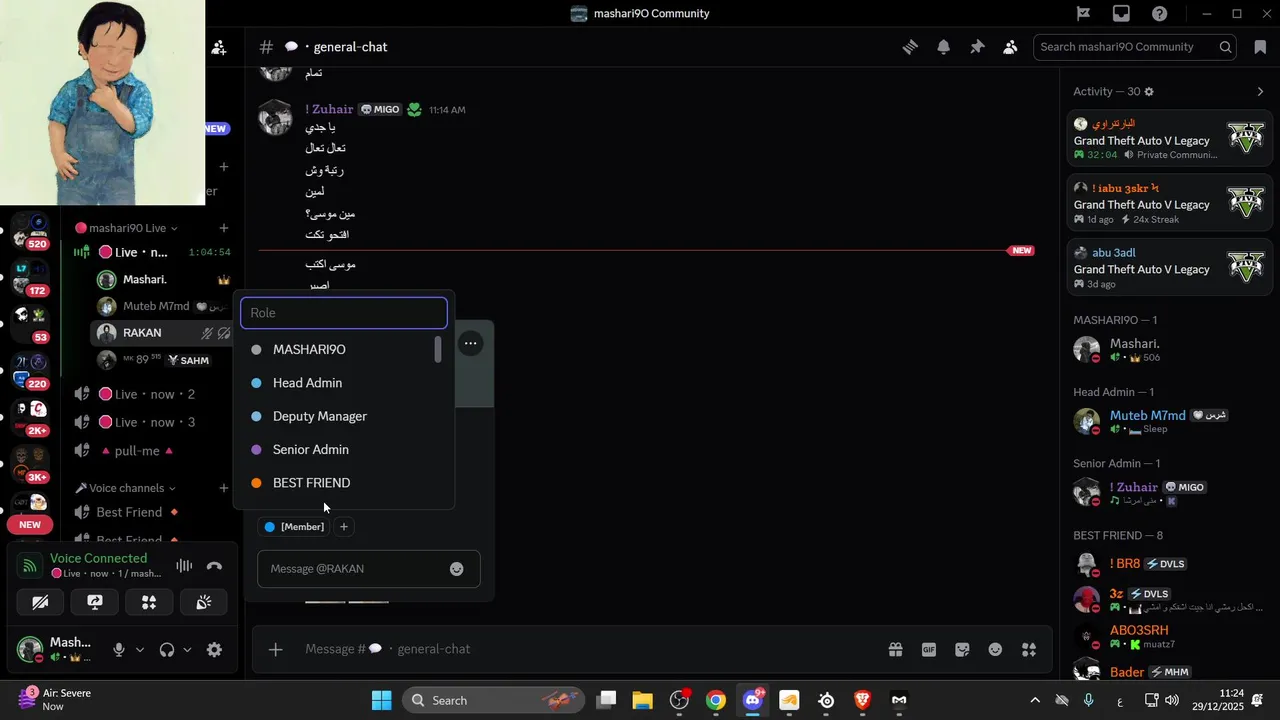Collapse the mashari9O Live category
Screen dimensions: 1280x720
[x=127, y=228]
